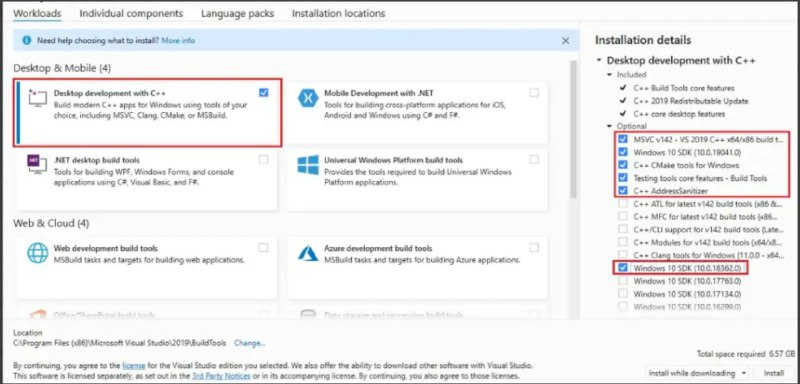
Task: Click the Web & Cloud (4) heading
Action: (51, 223)
